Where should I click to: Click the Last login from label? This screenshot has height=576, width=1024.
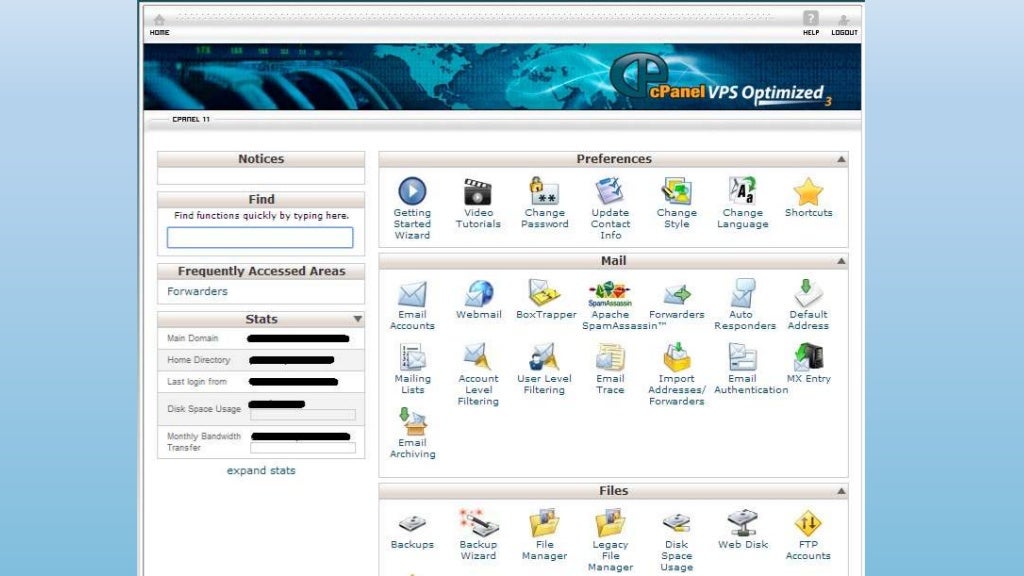pos(197,381)
